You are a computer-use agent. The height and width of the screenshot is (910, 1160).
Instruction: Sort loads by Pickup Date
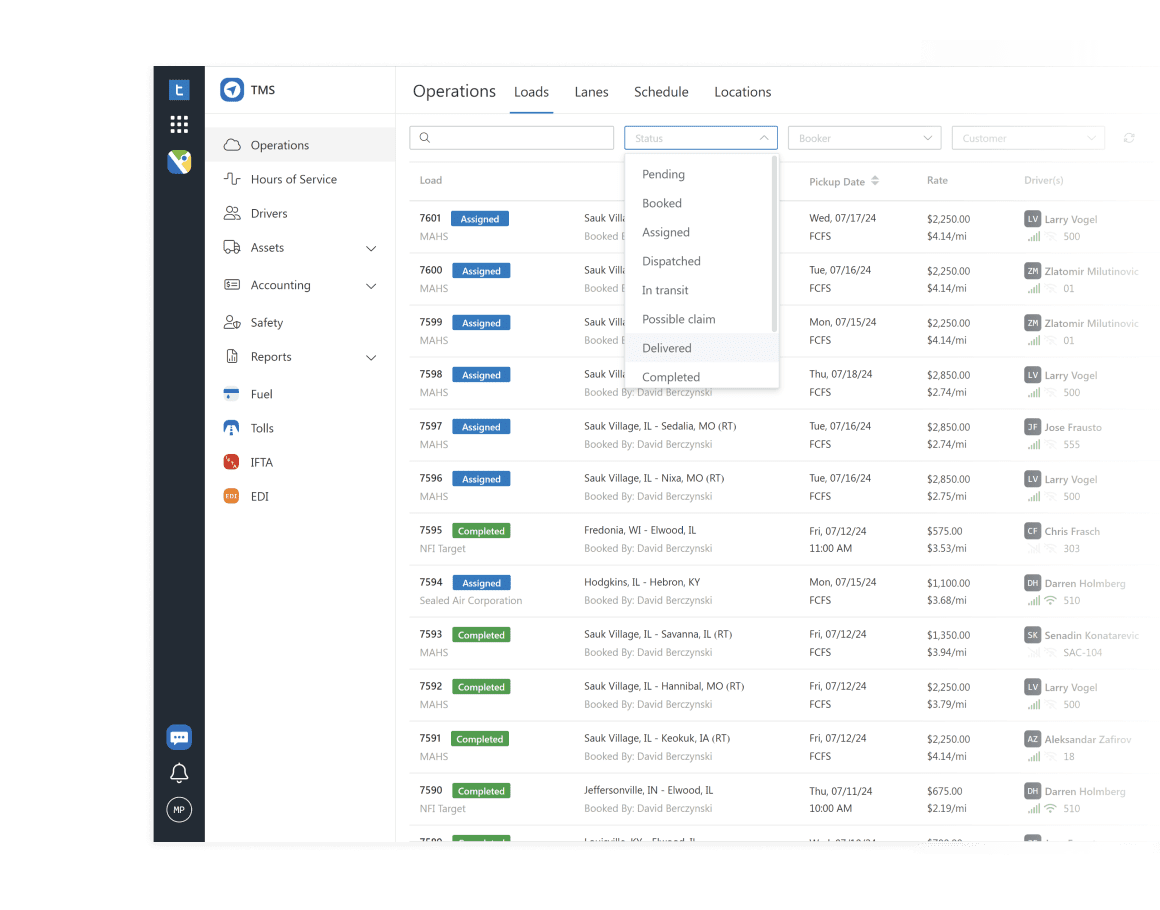point(843,180)
